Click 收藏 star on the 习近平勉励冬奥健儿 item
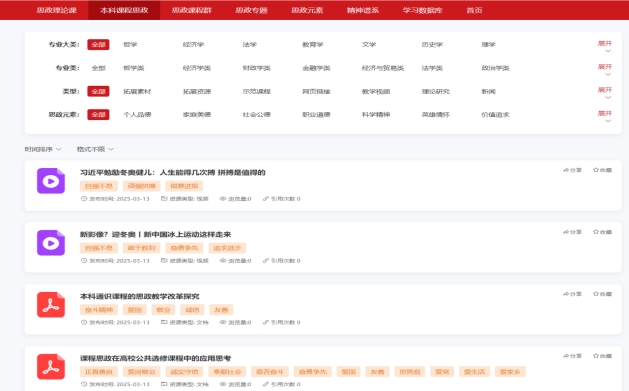Image resolution: width=629 pixels, height=391 pixels. (603, 170)
